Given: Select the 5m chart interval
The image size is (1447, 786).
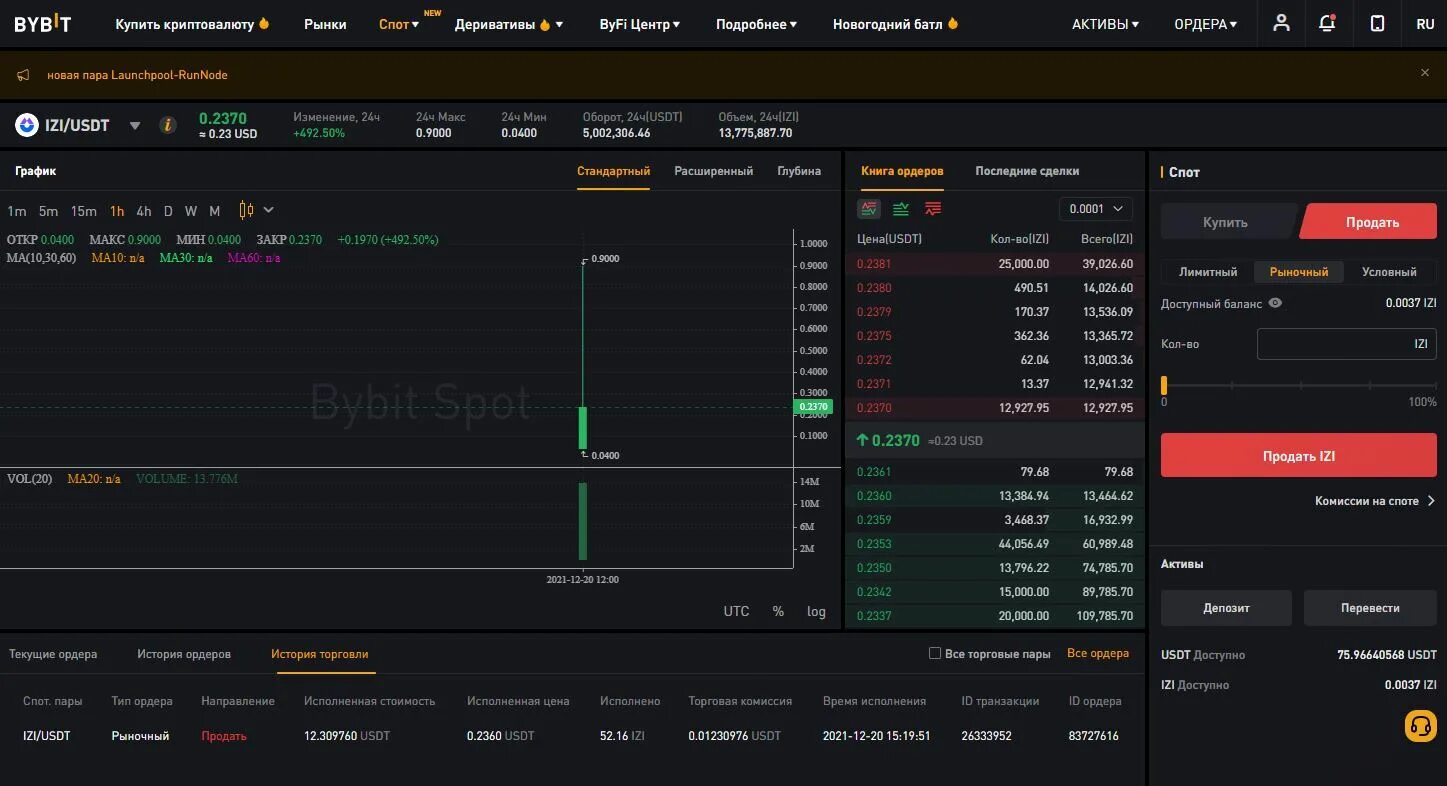Looking at the screenshot, I should point(48,211).
